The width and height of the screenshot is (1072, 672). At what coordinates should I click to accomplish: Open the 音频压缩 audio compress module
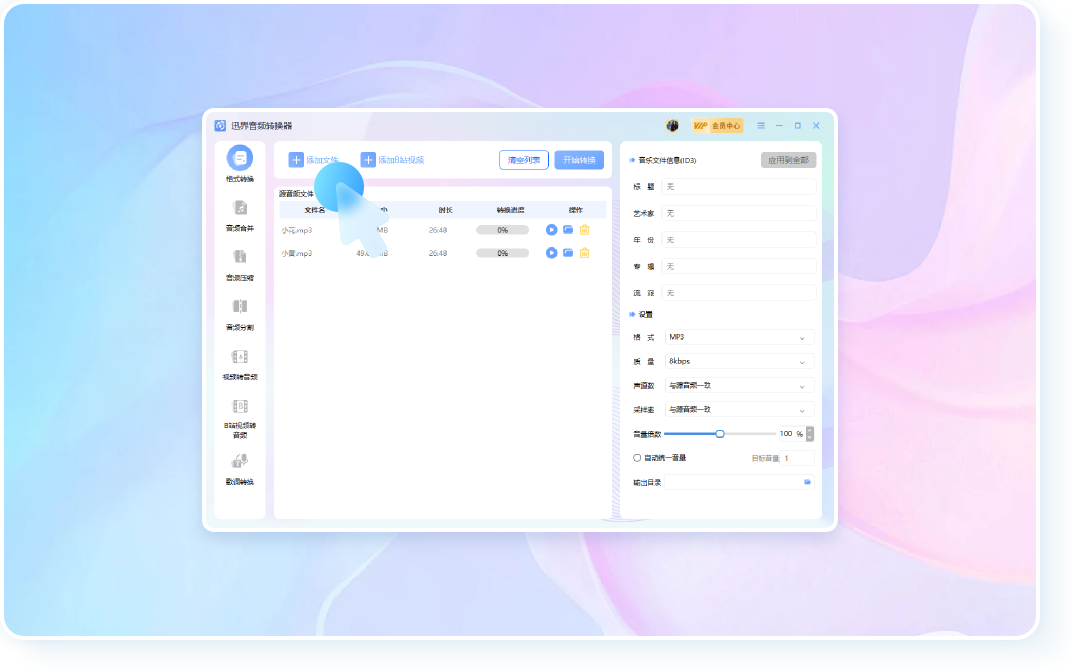tap(239, 265)
